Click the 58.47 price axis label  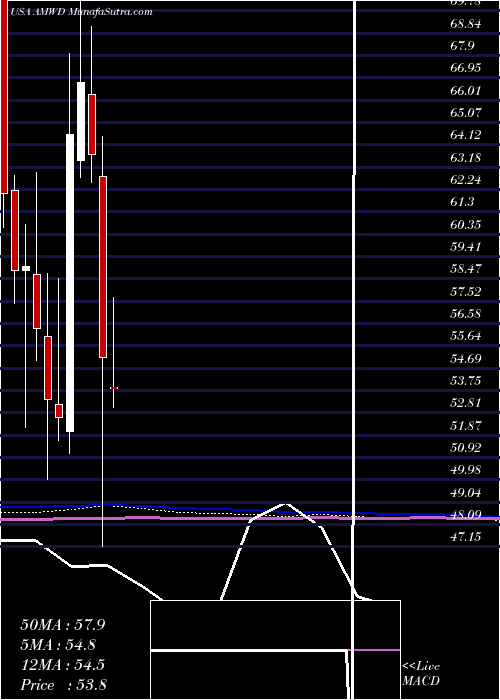(466, 269)
